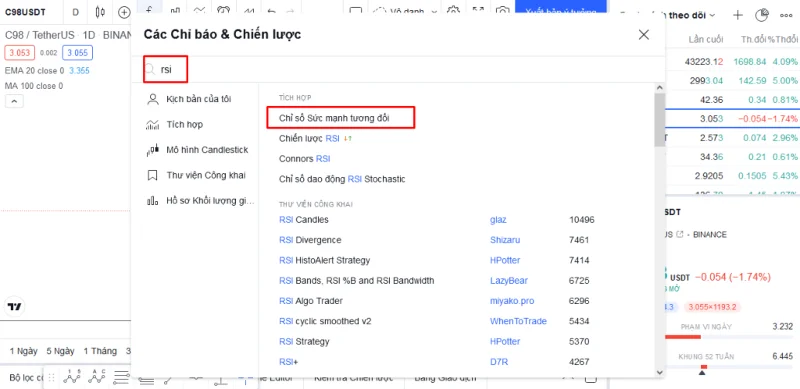Open the D timeframe interval selector
800x389 pixels.
point(76,12)
